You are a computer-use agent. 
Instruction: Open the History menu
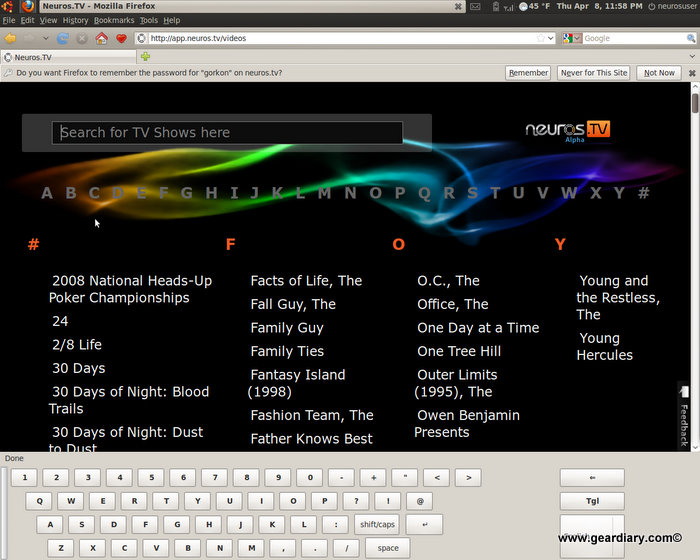tap(75, 20)
